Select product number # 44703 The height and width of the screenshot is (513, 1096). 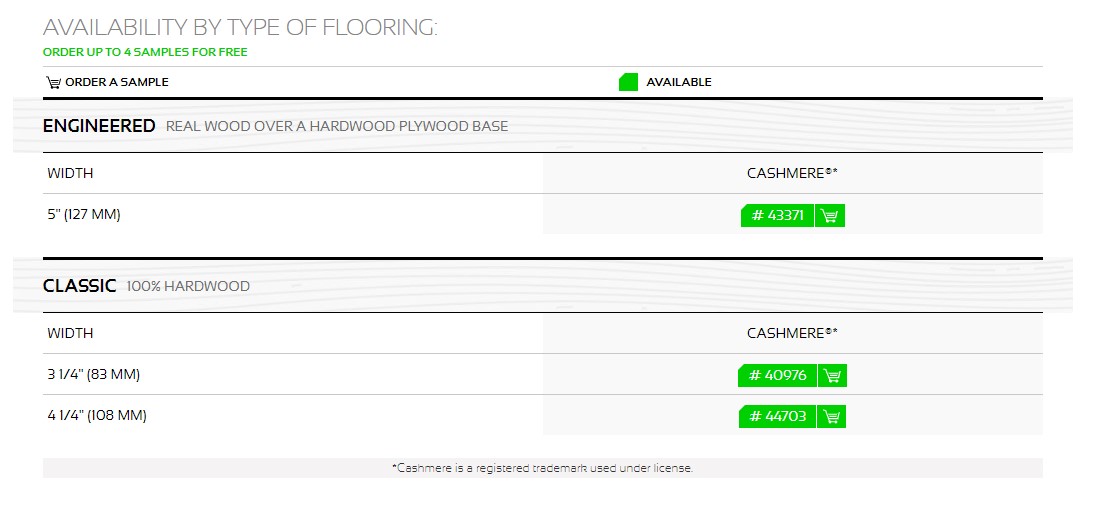(x=777, y=417)
